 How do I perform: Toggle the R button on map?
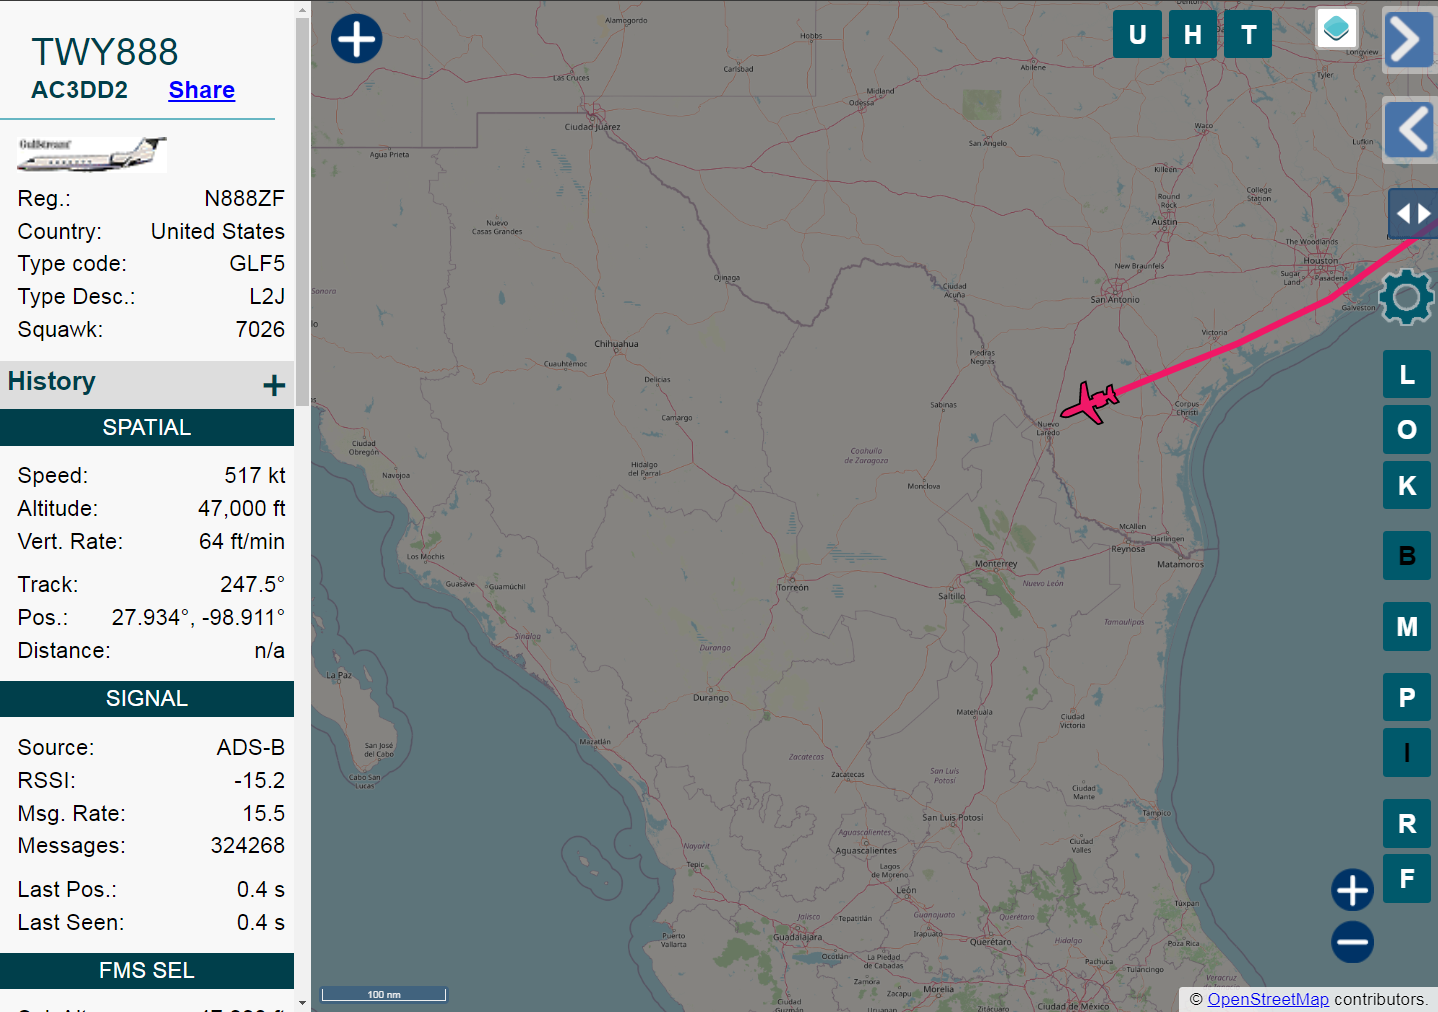tap(1407, 824)
